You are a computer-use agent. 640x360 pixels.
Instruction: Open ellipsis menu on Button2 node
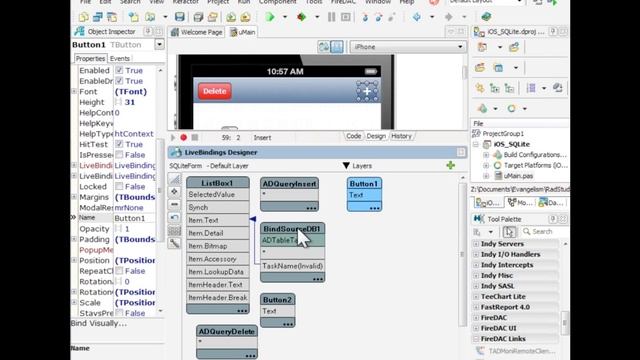pyautogui.click(x=288, y=324)
